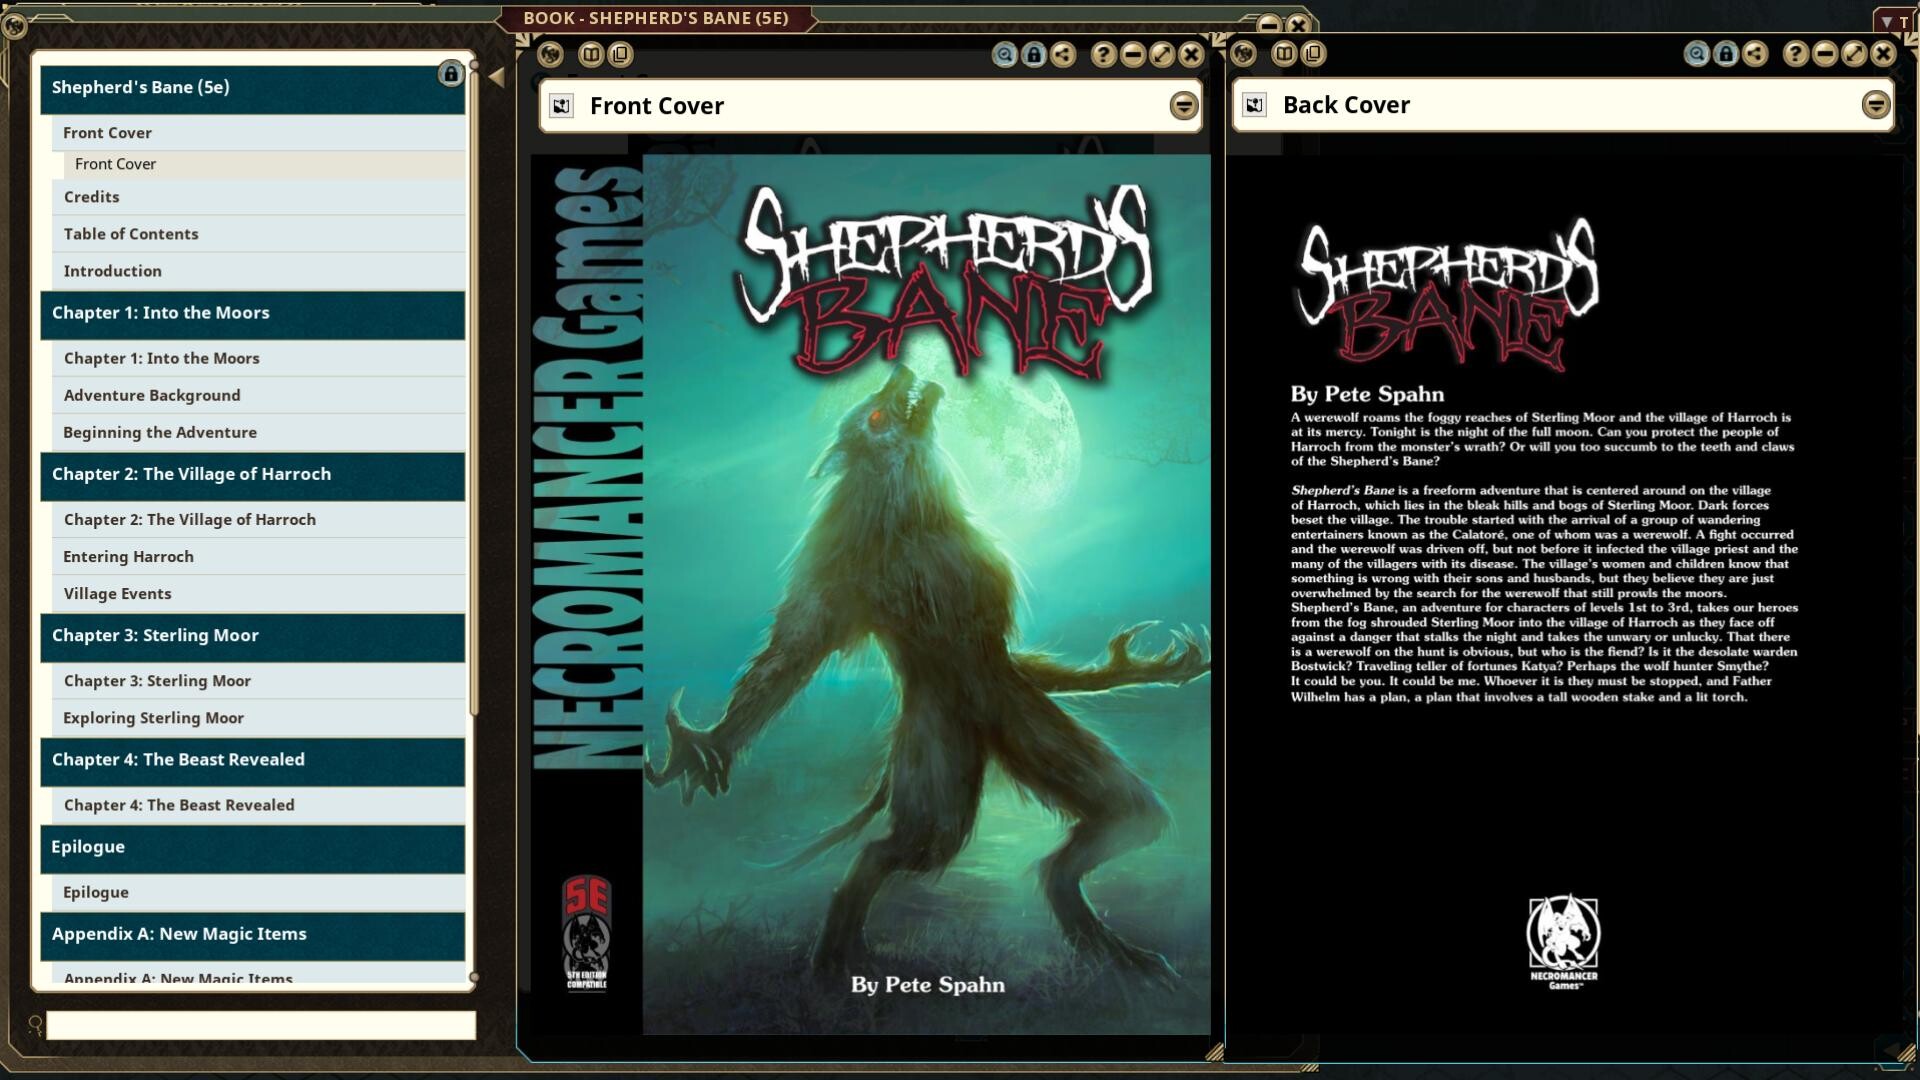The image size is (1920, 1080).
Task: Collapse the sidebar using the left-pointing arrow
Action: [x=496, y=76]
